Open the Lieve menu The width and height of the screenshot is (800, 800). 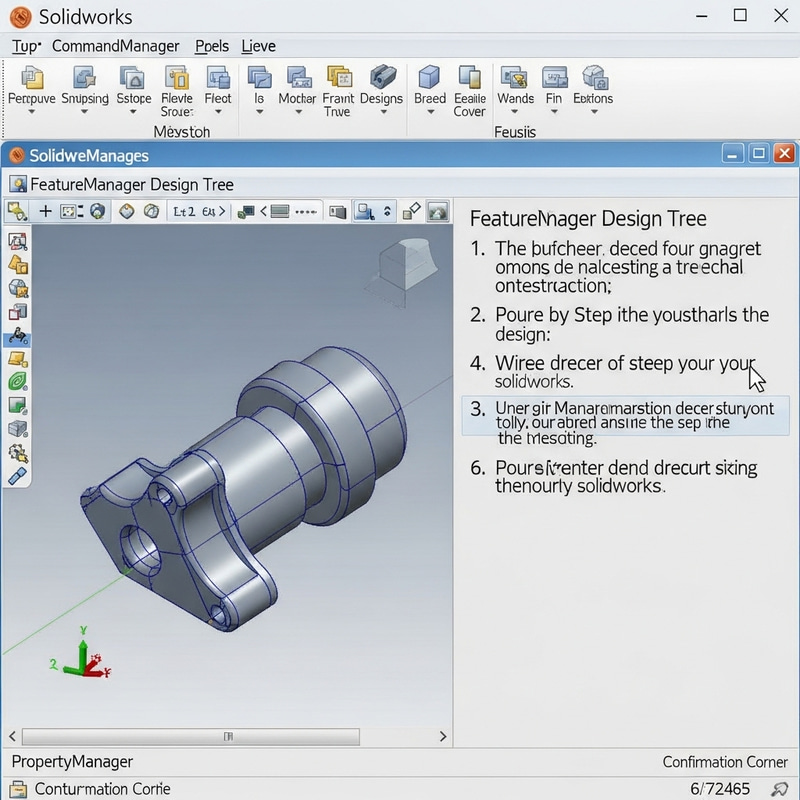coord(258,46)
